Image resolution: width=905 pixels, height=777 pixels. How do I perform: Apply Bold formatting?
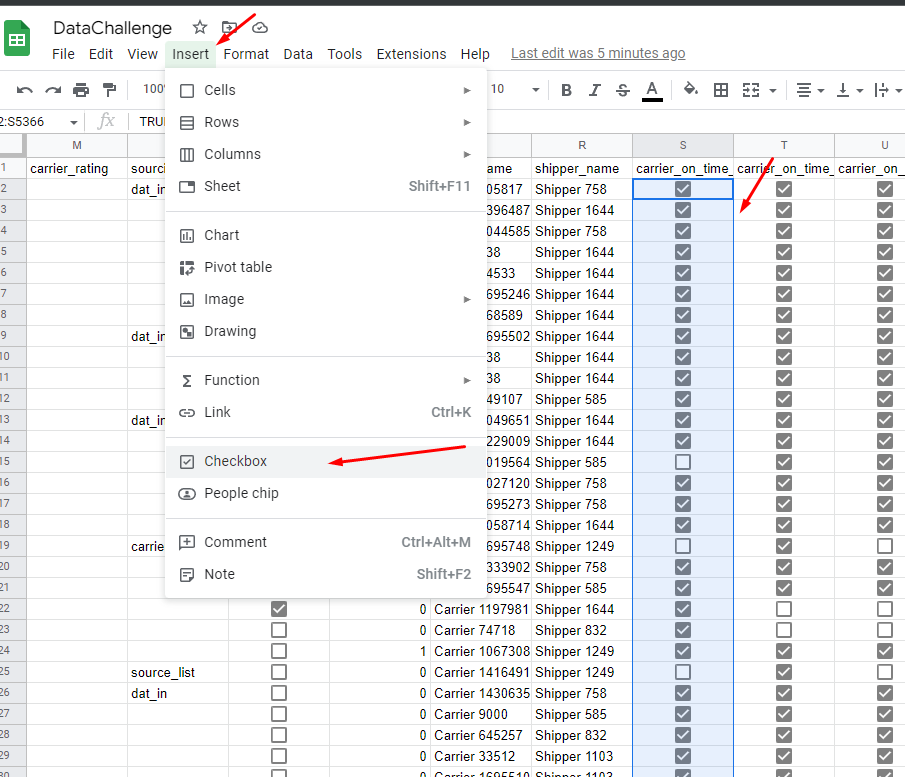(x=566, y=89)
